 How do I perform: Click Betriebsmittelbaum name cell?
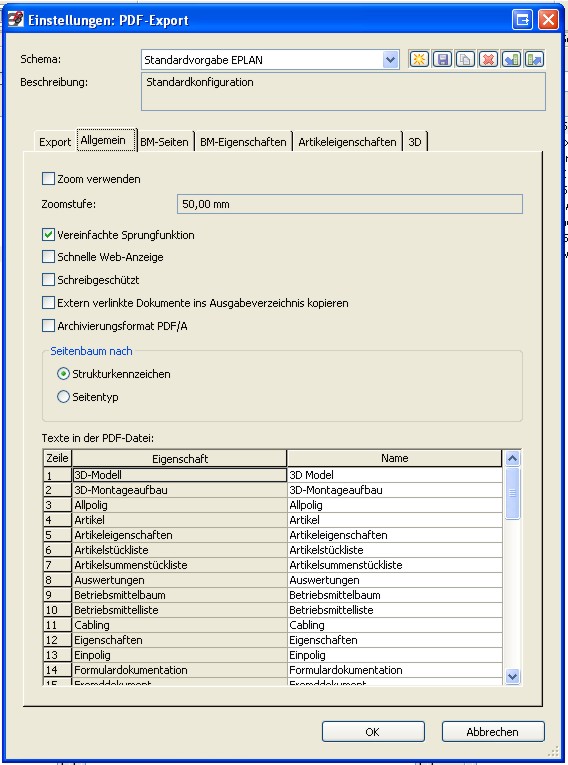(x=394, y=595)
